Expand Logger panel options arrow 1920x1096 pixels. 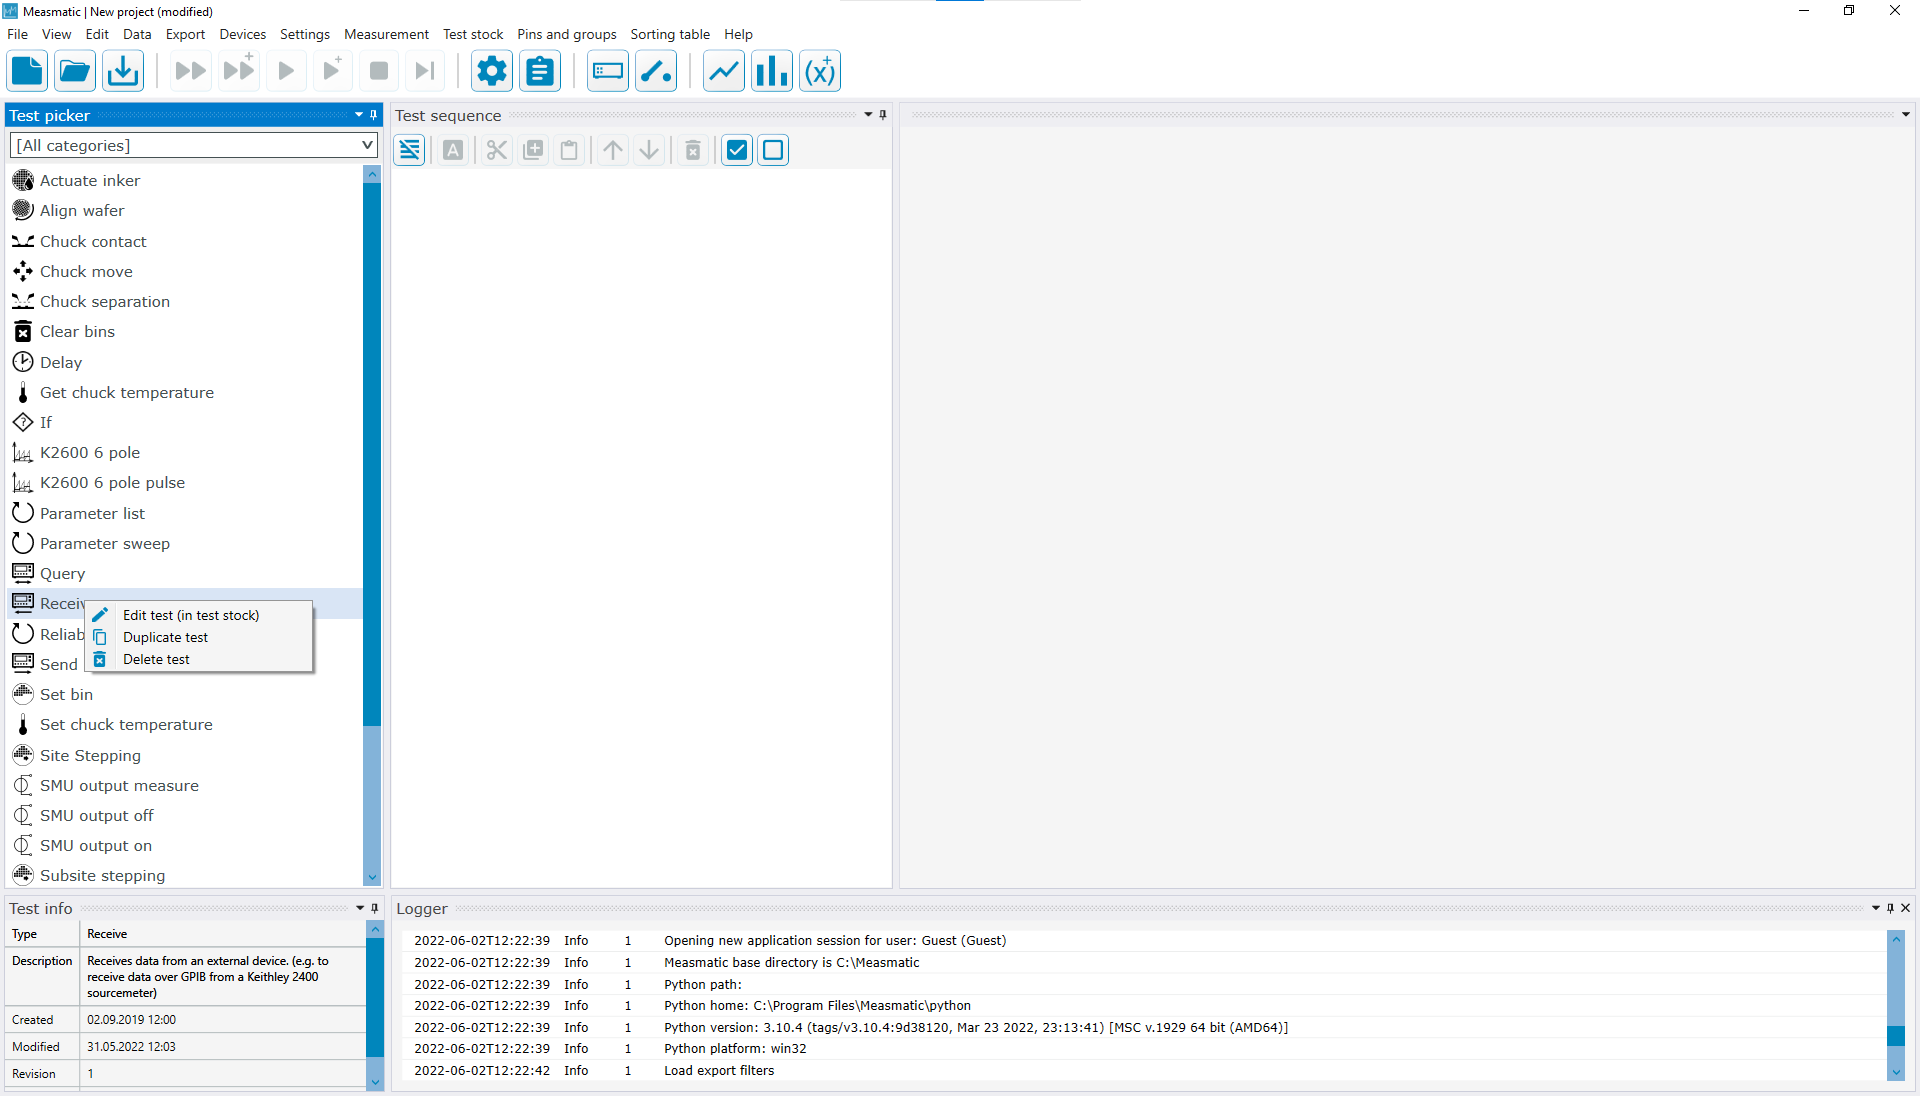tap(1876, 908)
